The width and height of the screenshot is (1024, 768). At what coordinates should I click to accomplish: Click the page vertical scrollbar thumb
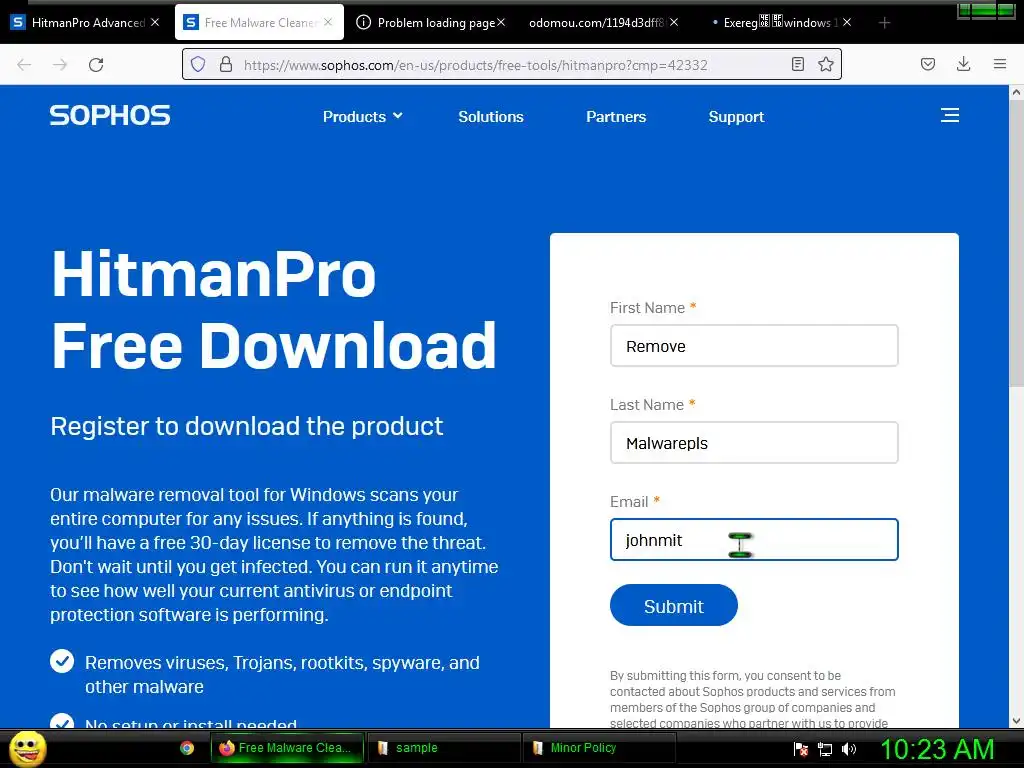point(1017,244)
